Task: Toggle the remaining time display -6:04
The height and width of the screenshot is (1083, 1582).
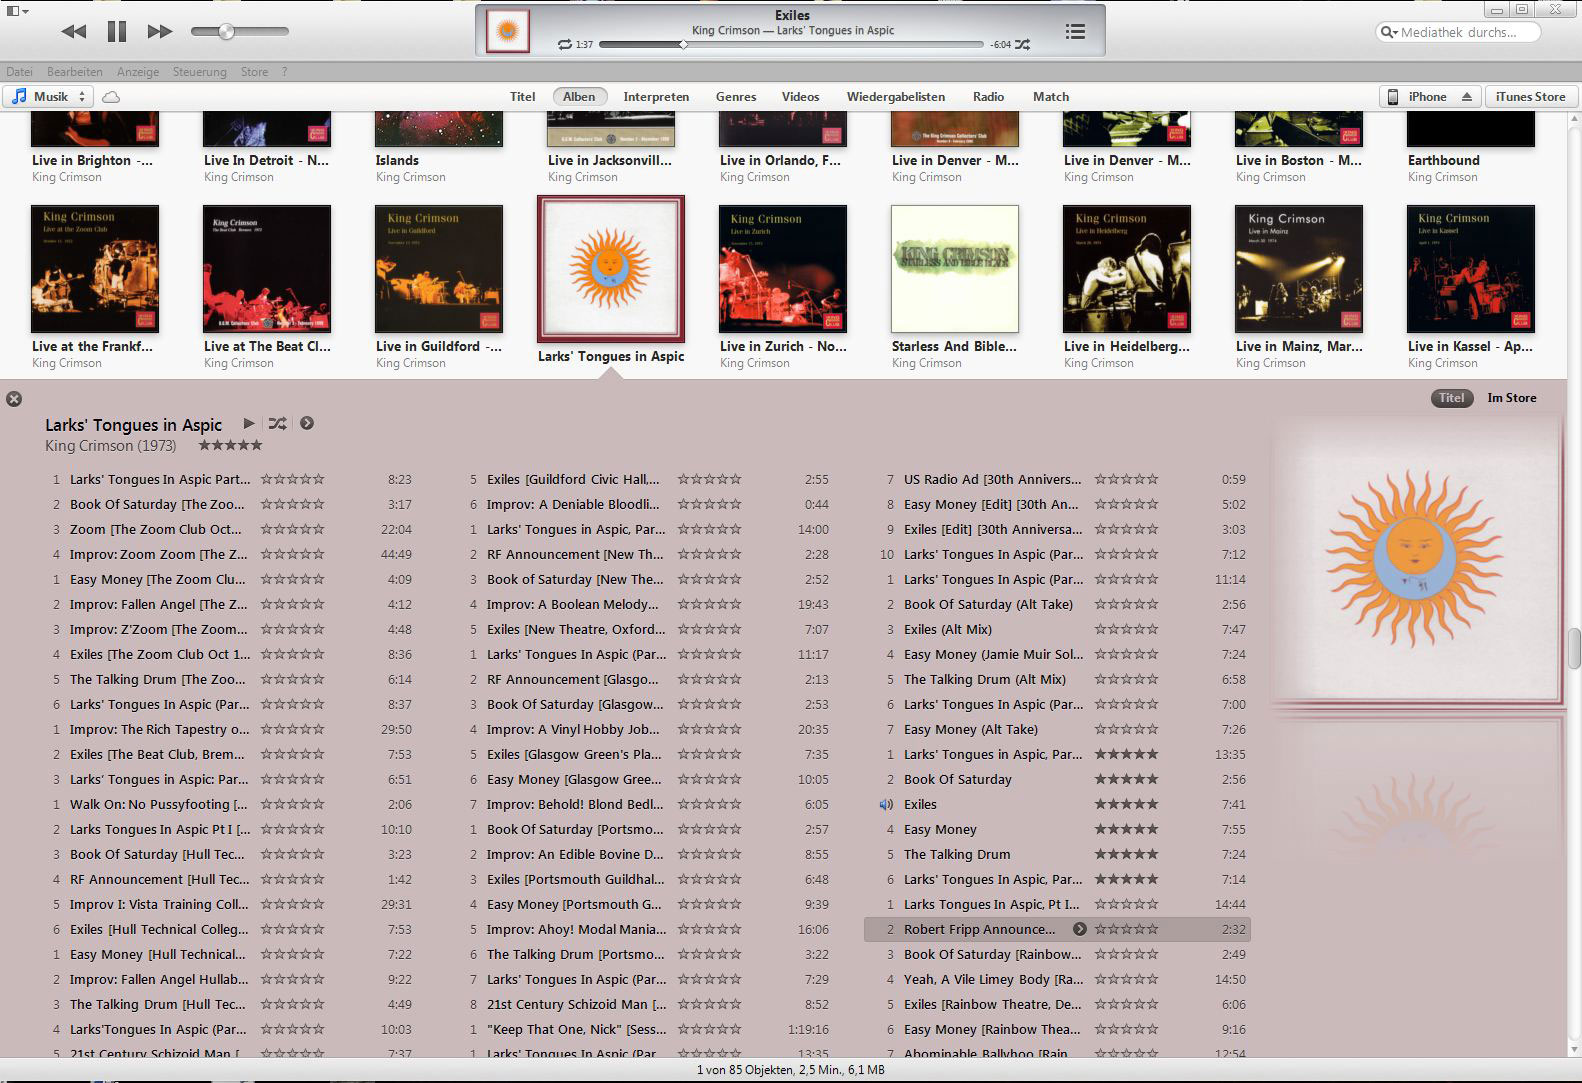Action: click(1000, 45)
